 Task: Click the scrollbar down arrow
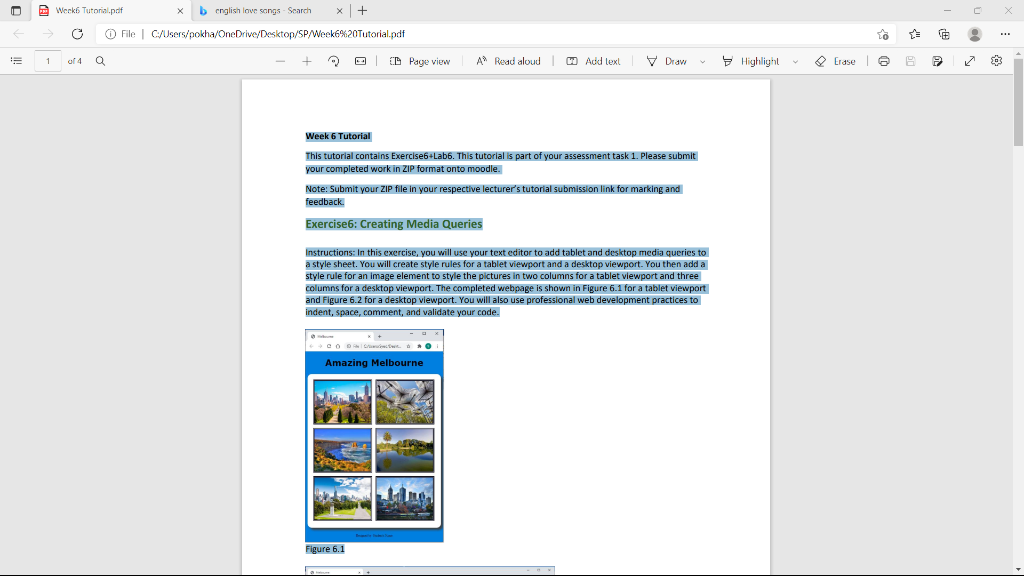[x=1018, y=570]
